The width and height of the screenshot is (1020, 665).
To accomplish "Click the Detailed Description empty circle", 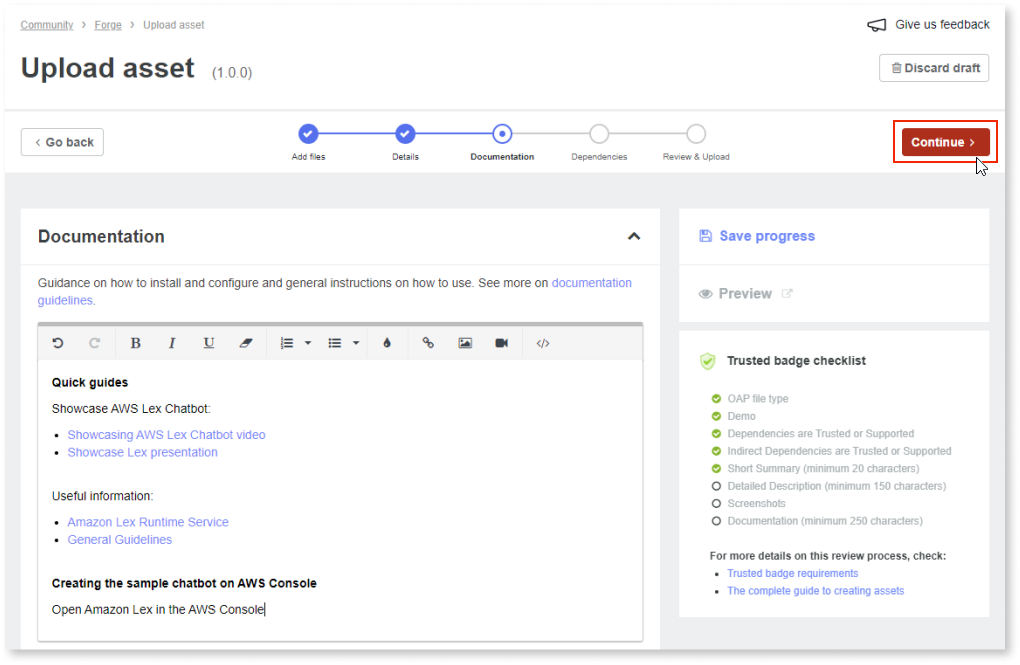I will coord(716,486).
